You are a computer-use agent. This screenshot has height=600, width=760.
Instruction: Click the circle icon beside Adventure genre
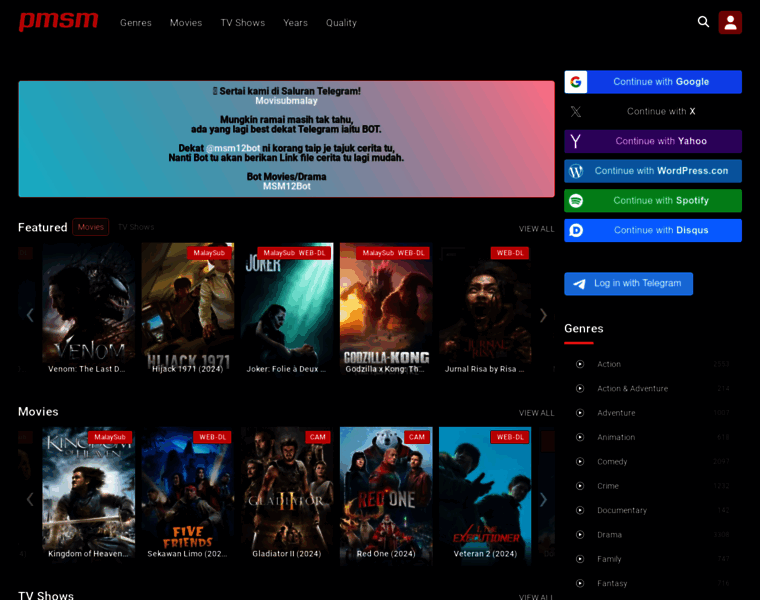click(580, 413)
